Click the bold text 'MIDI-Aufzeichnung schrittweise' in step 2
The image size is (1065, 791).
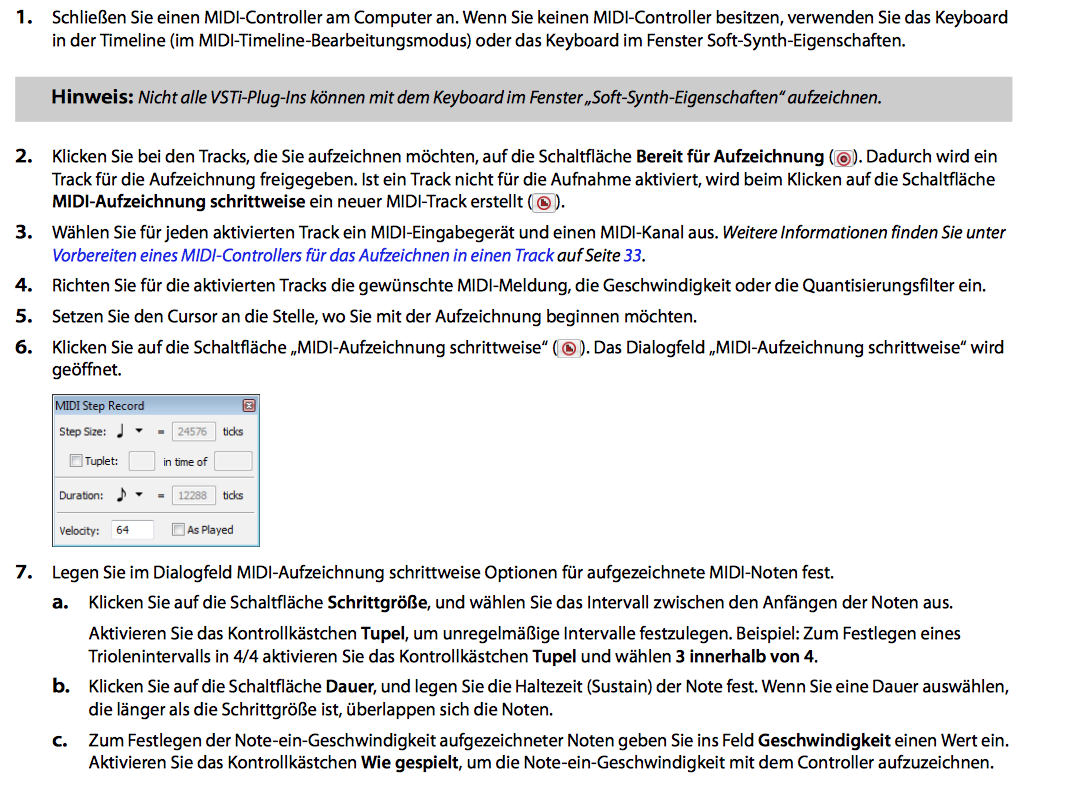click(179, 202)
